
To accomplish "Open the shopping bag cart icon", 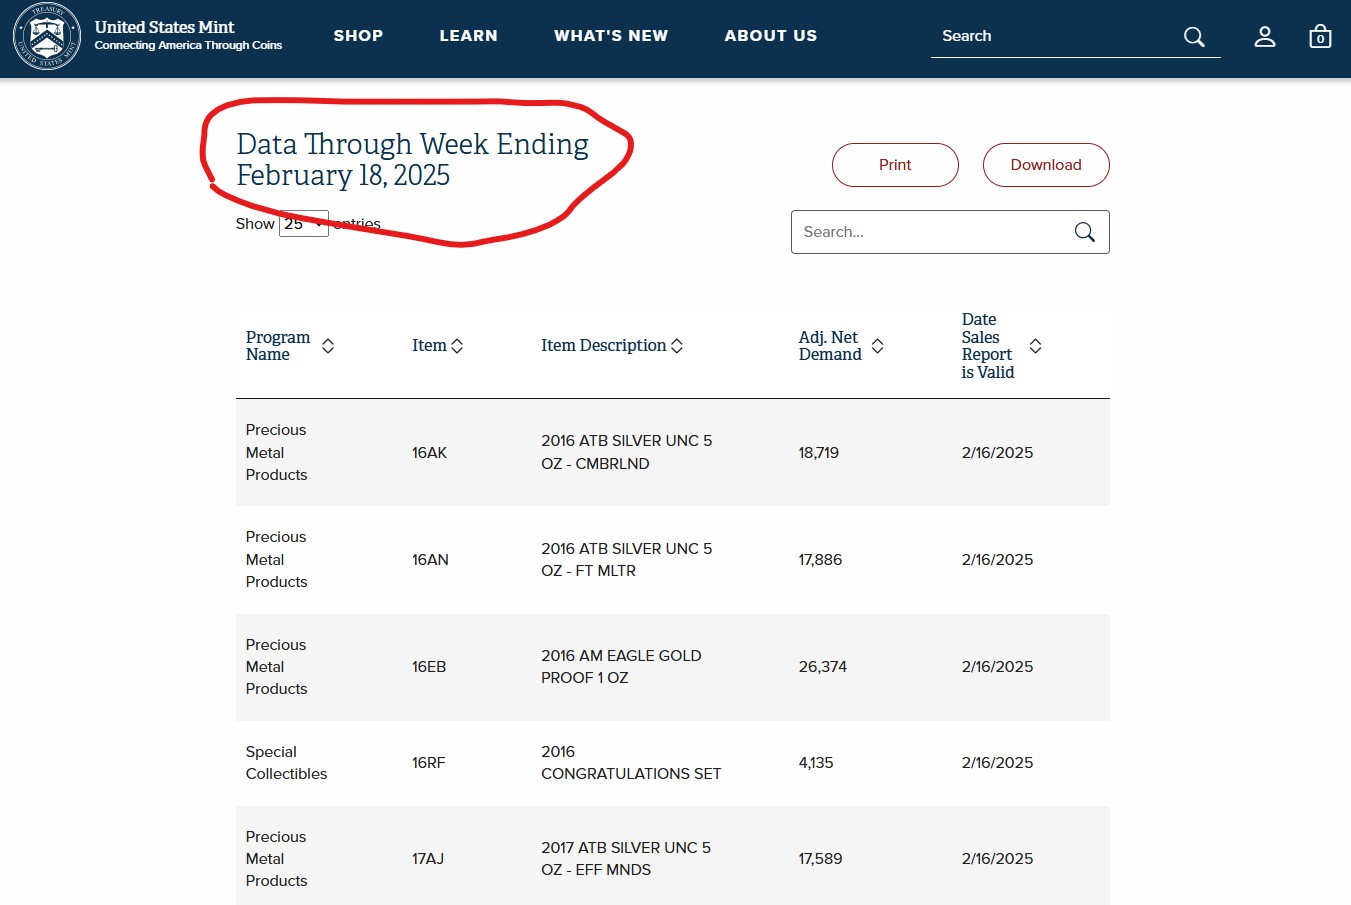I will pyautogui.click(x=1320, y=37).
